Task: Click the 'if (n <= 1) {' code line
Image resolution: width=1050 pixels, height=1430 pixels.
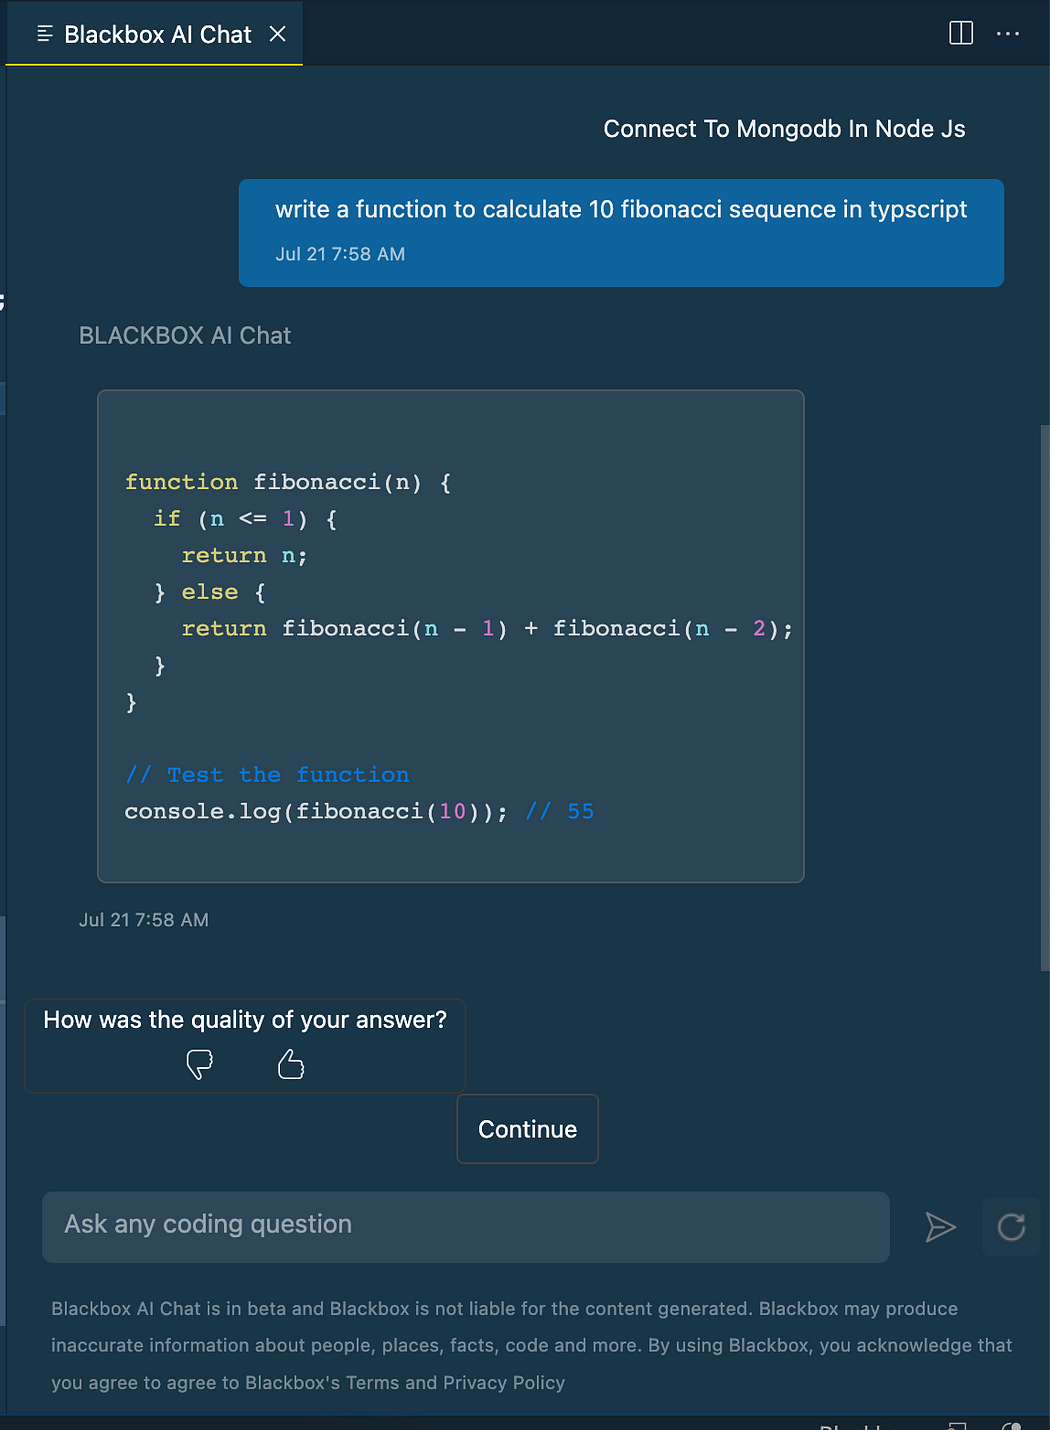Action: pos(245,519)
